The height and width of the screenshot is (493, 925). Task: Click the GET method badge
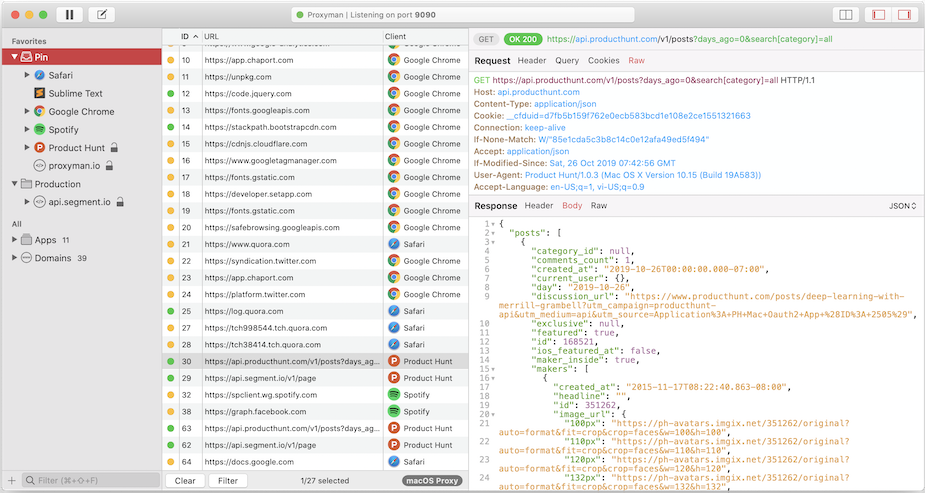point(486,39)
